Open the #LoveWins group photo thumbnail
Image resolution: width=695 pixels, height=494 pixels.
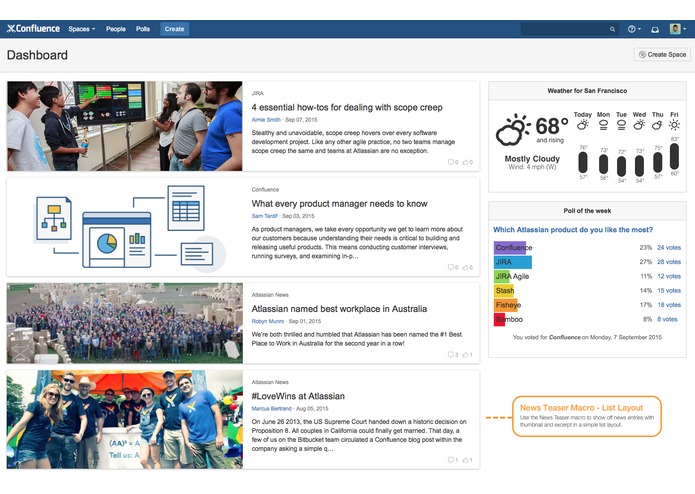(125, 420)
